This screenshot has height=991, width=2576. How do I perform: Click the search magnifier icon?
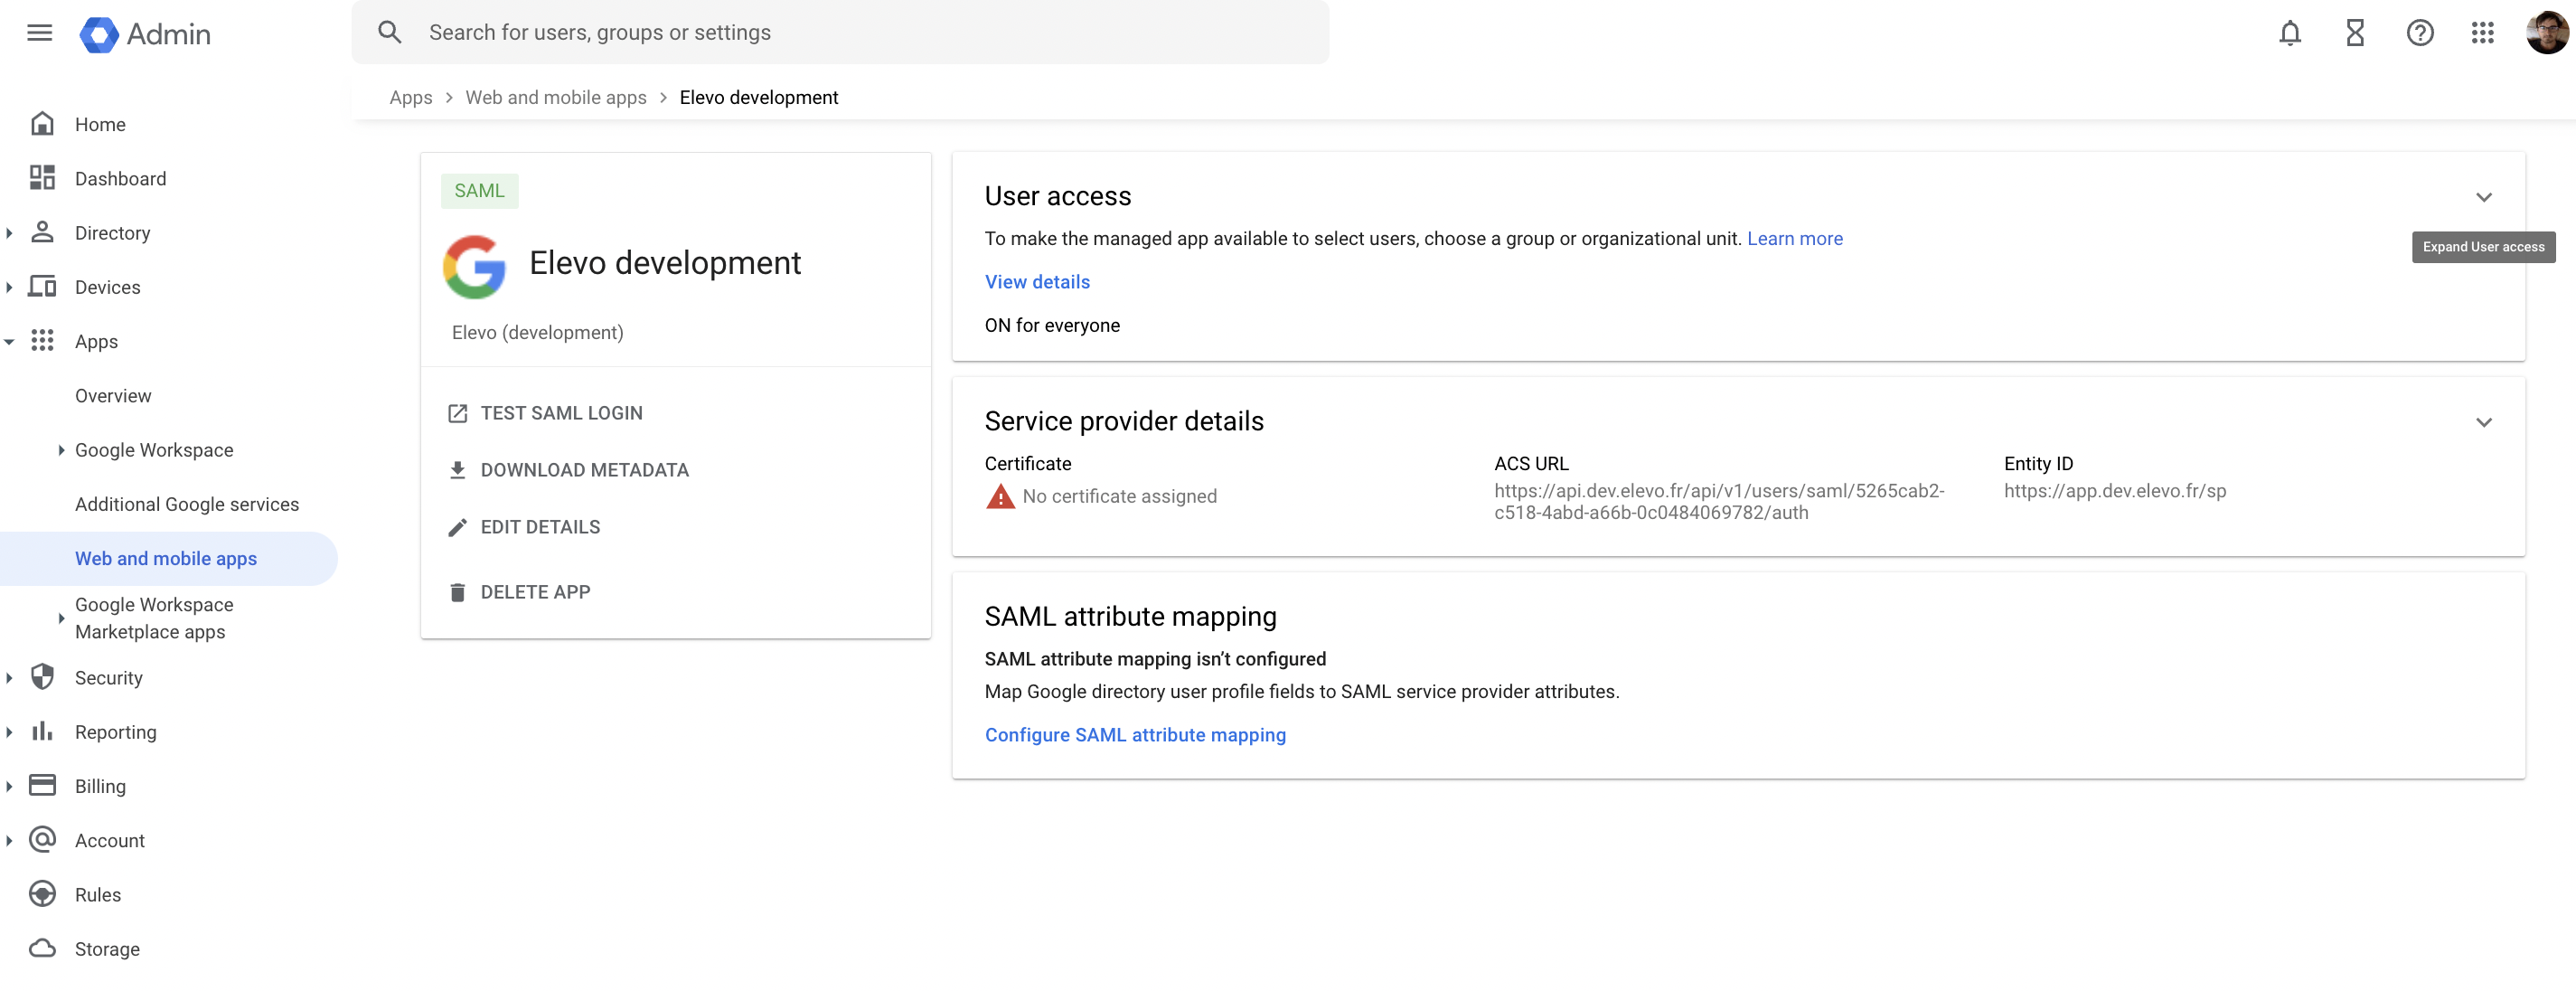[x=390, y=32]
